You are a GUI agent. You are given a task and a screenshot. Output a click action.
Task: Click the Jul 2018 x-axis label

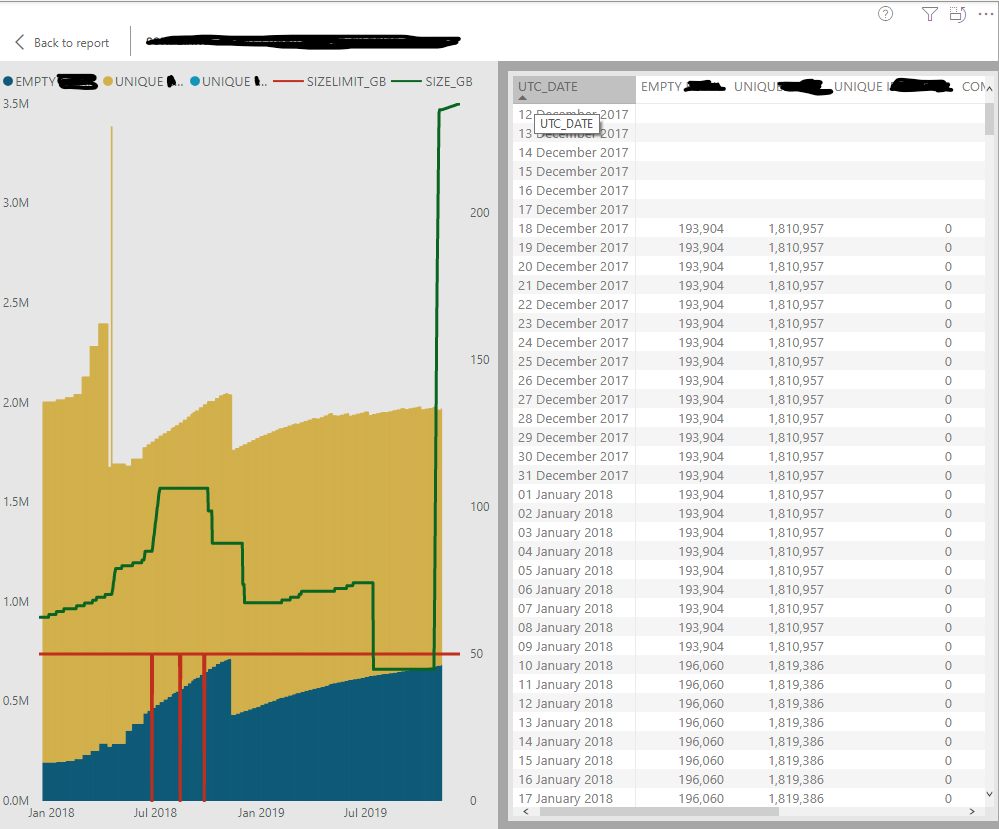pos(155,812)
